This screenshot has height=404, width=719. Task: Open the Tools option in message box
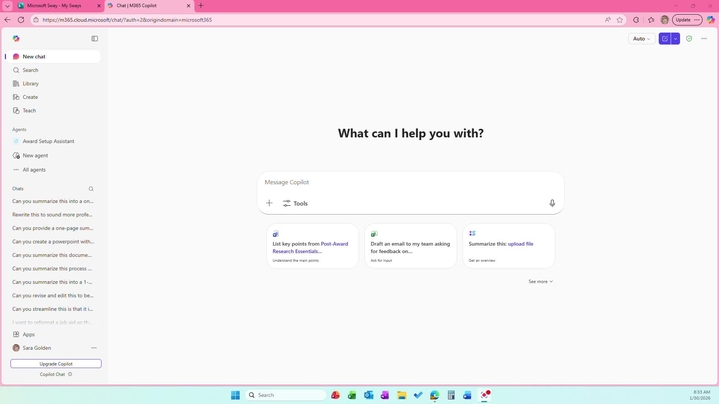click(295, 203)
